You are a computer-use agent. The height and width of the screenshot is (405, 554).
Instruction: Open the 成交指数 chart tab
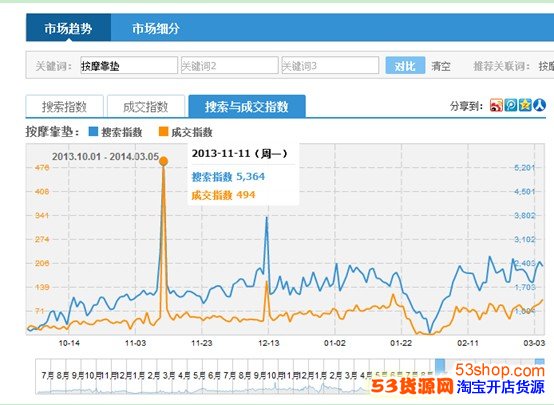click(146, 106)
